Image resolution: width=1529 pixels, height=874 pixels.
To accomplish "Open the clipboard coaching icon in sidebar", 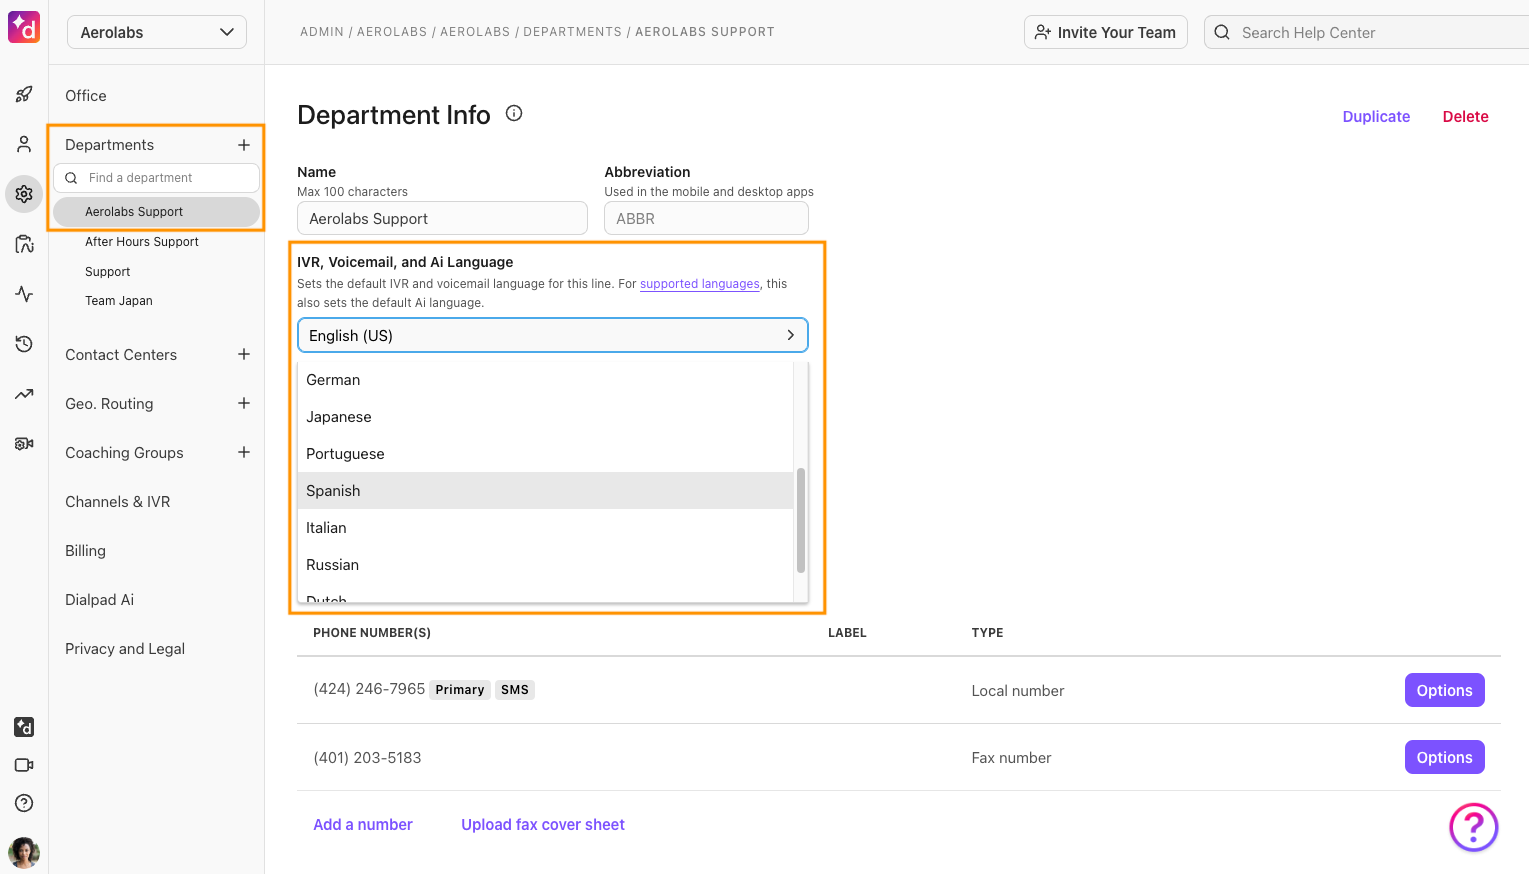I will click(24, 244).
